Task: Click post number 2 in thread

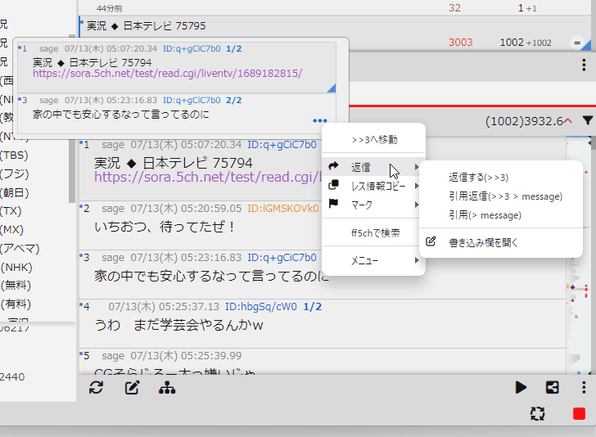Action: click(86, 208)
